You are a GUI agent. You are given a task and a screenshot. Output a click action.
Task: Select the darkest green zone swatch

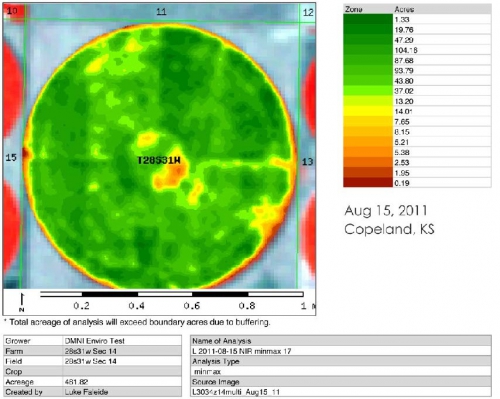[x=368, y=19]
